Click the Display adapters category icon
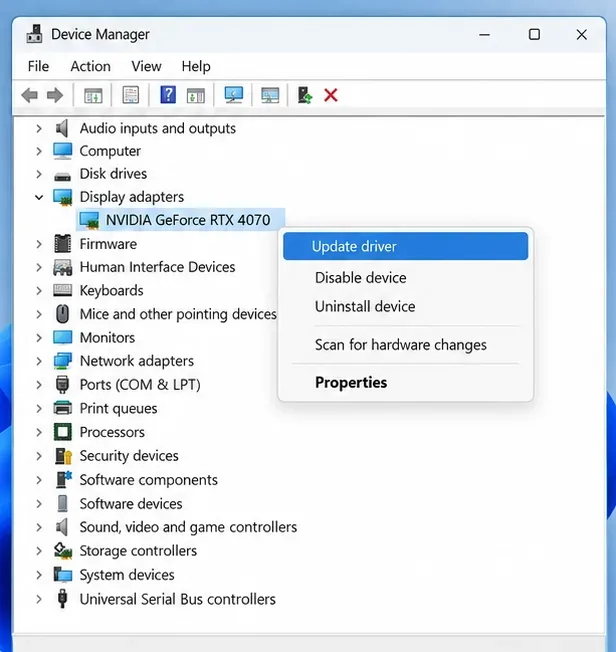The image size is (616, 652). pos(63,197)
